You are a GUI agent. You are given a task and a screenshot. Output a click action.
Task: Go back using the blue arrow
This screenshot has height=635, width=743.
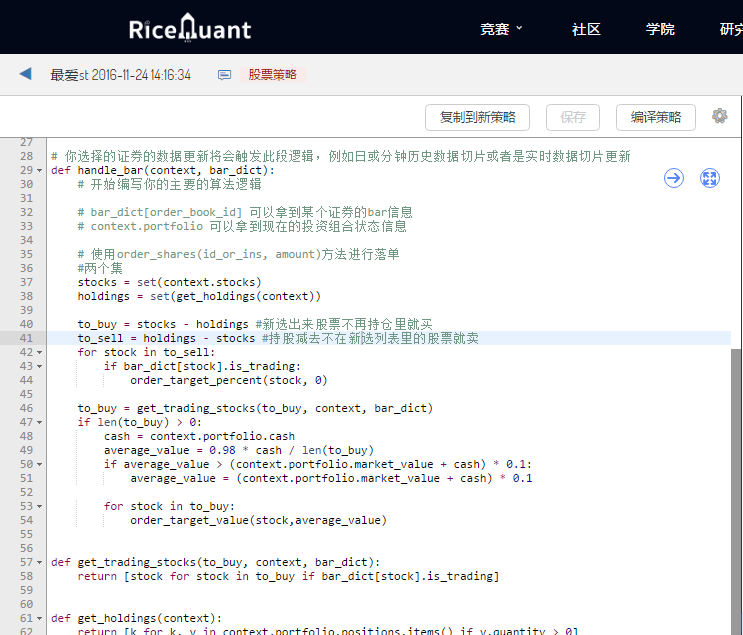[26, 74]
